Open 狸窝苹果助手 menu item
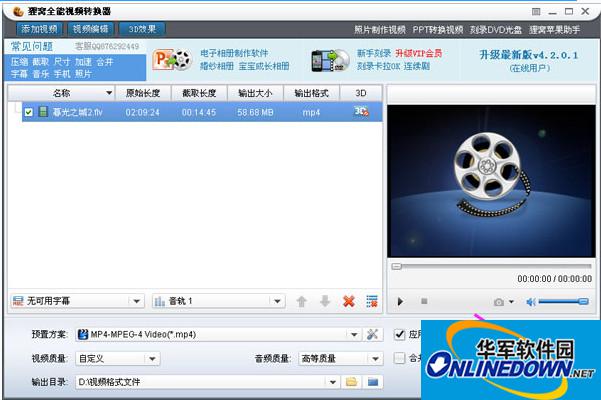601x400 pixels. [554, 30]
